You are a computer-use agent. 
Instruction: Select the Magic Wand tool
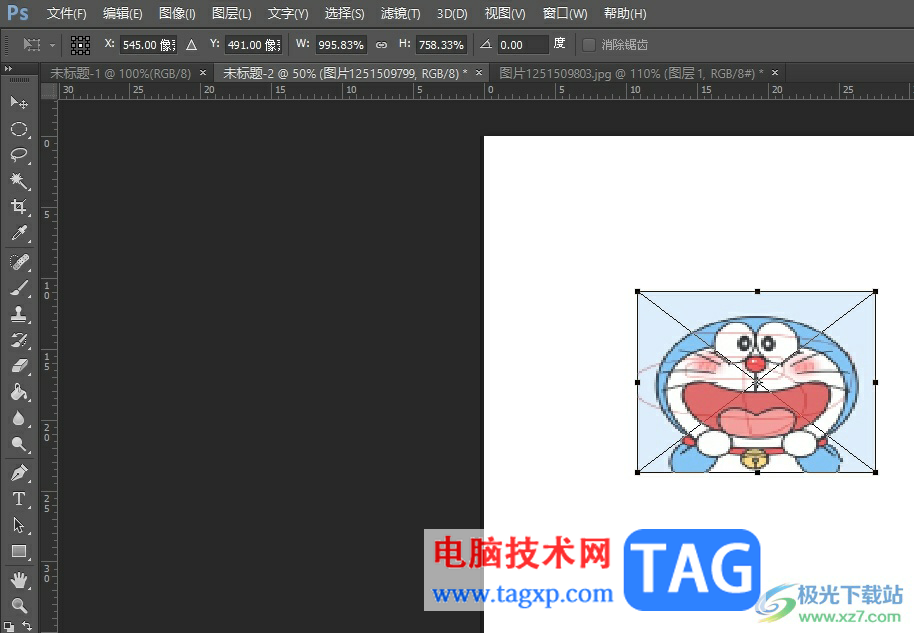click(19, 181)
